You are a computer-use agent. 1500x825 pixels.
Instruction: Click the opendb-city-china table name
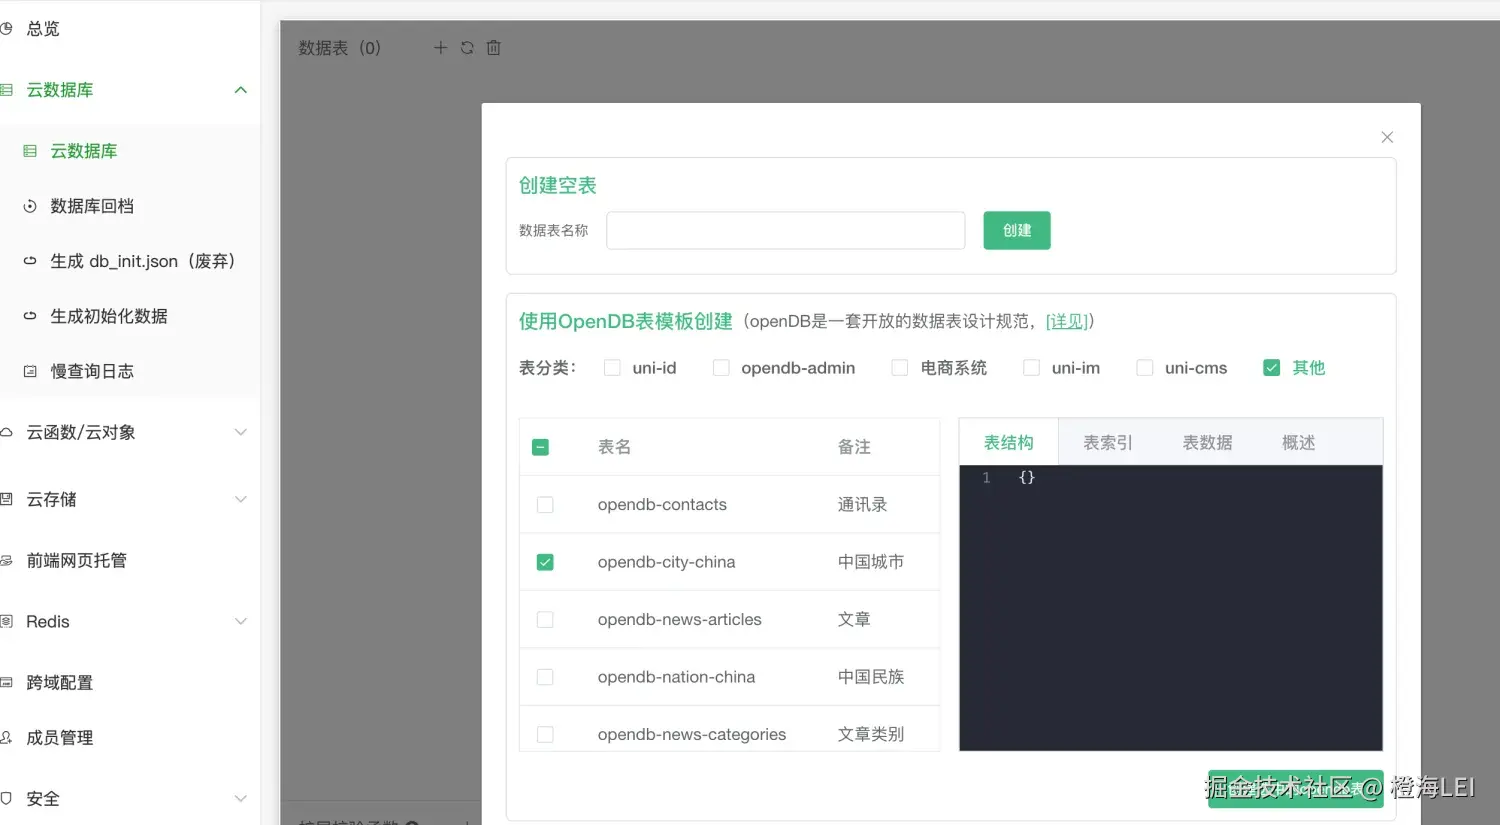click(666, 562)
